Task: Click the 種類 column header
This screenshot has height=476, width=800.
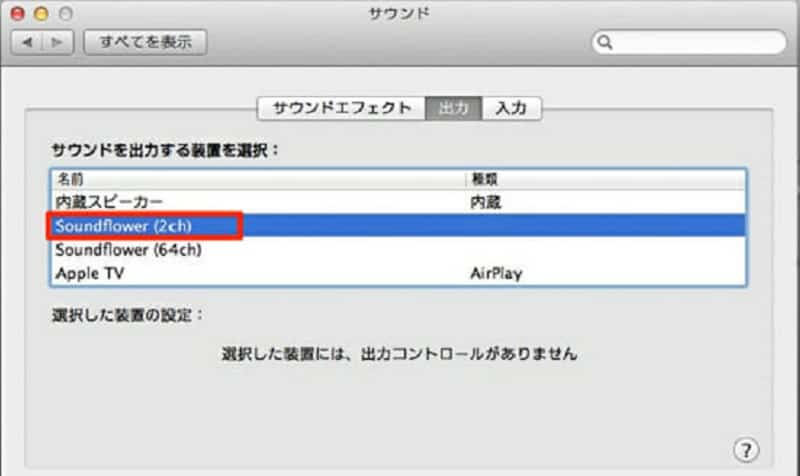Action: (x=606, y=179)
